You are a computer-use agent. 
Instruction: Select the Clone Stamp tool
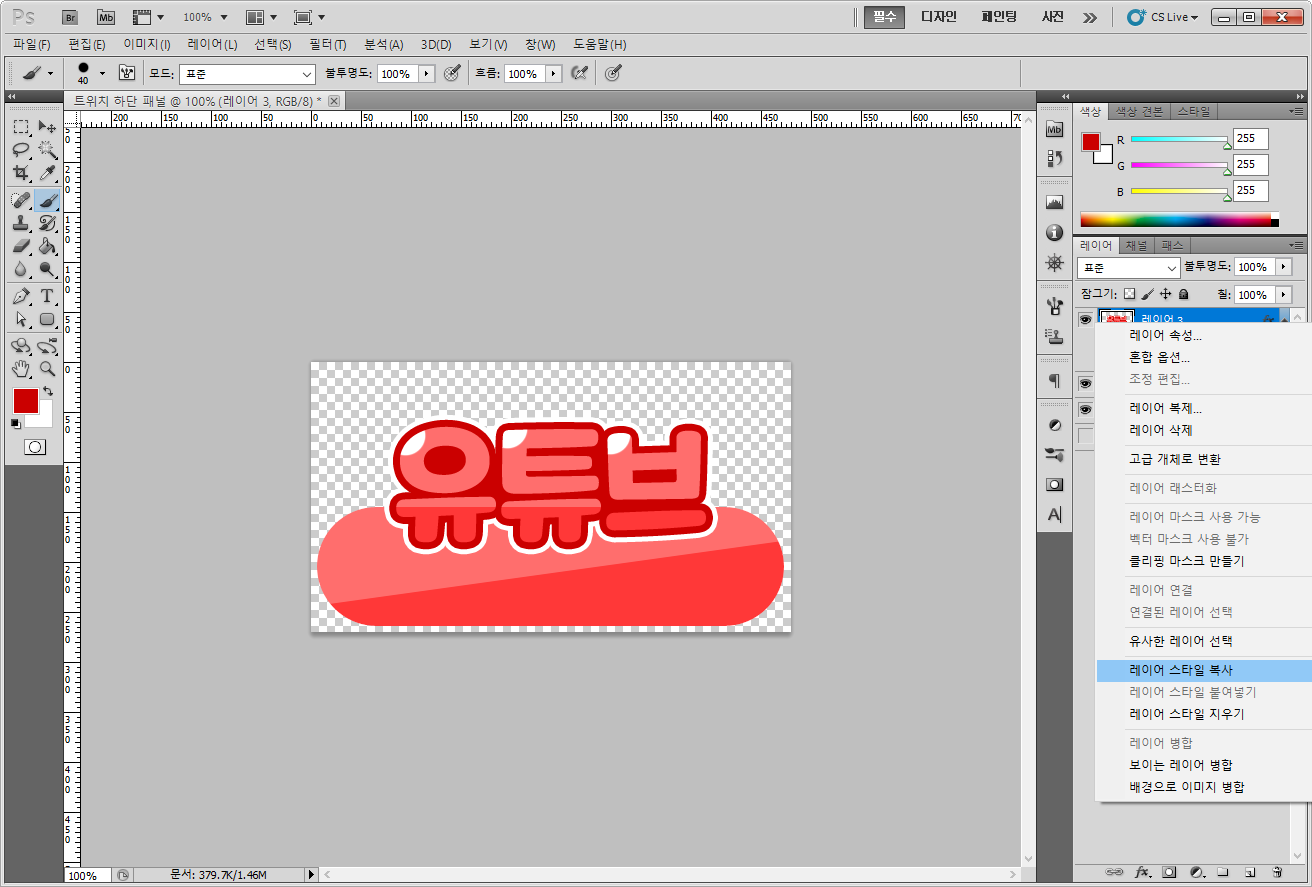tap(21, 223)
